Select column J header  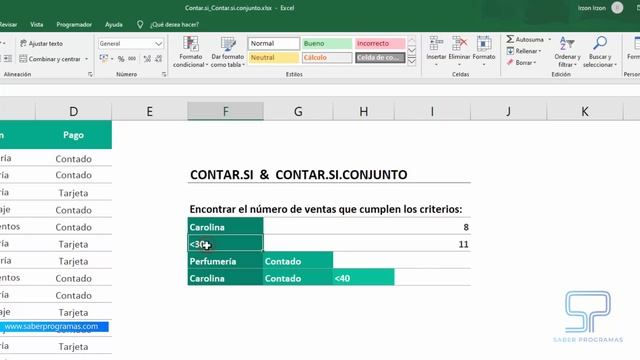(x=508, y=111)
